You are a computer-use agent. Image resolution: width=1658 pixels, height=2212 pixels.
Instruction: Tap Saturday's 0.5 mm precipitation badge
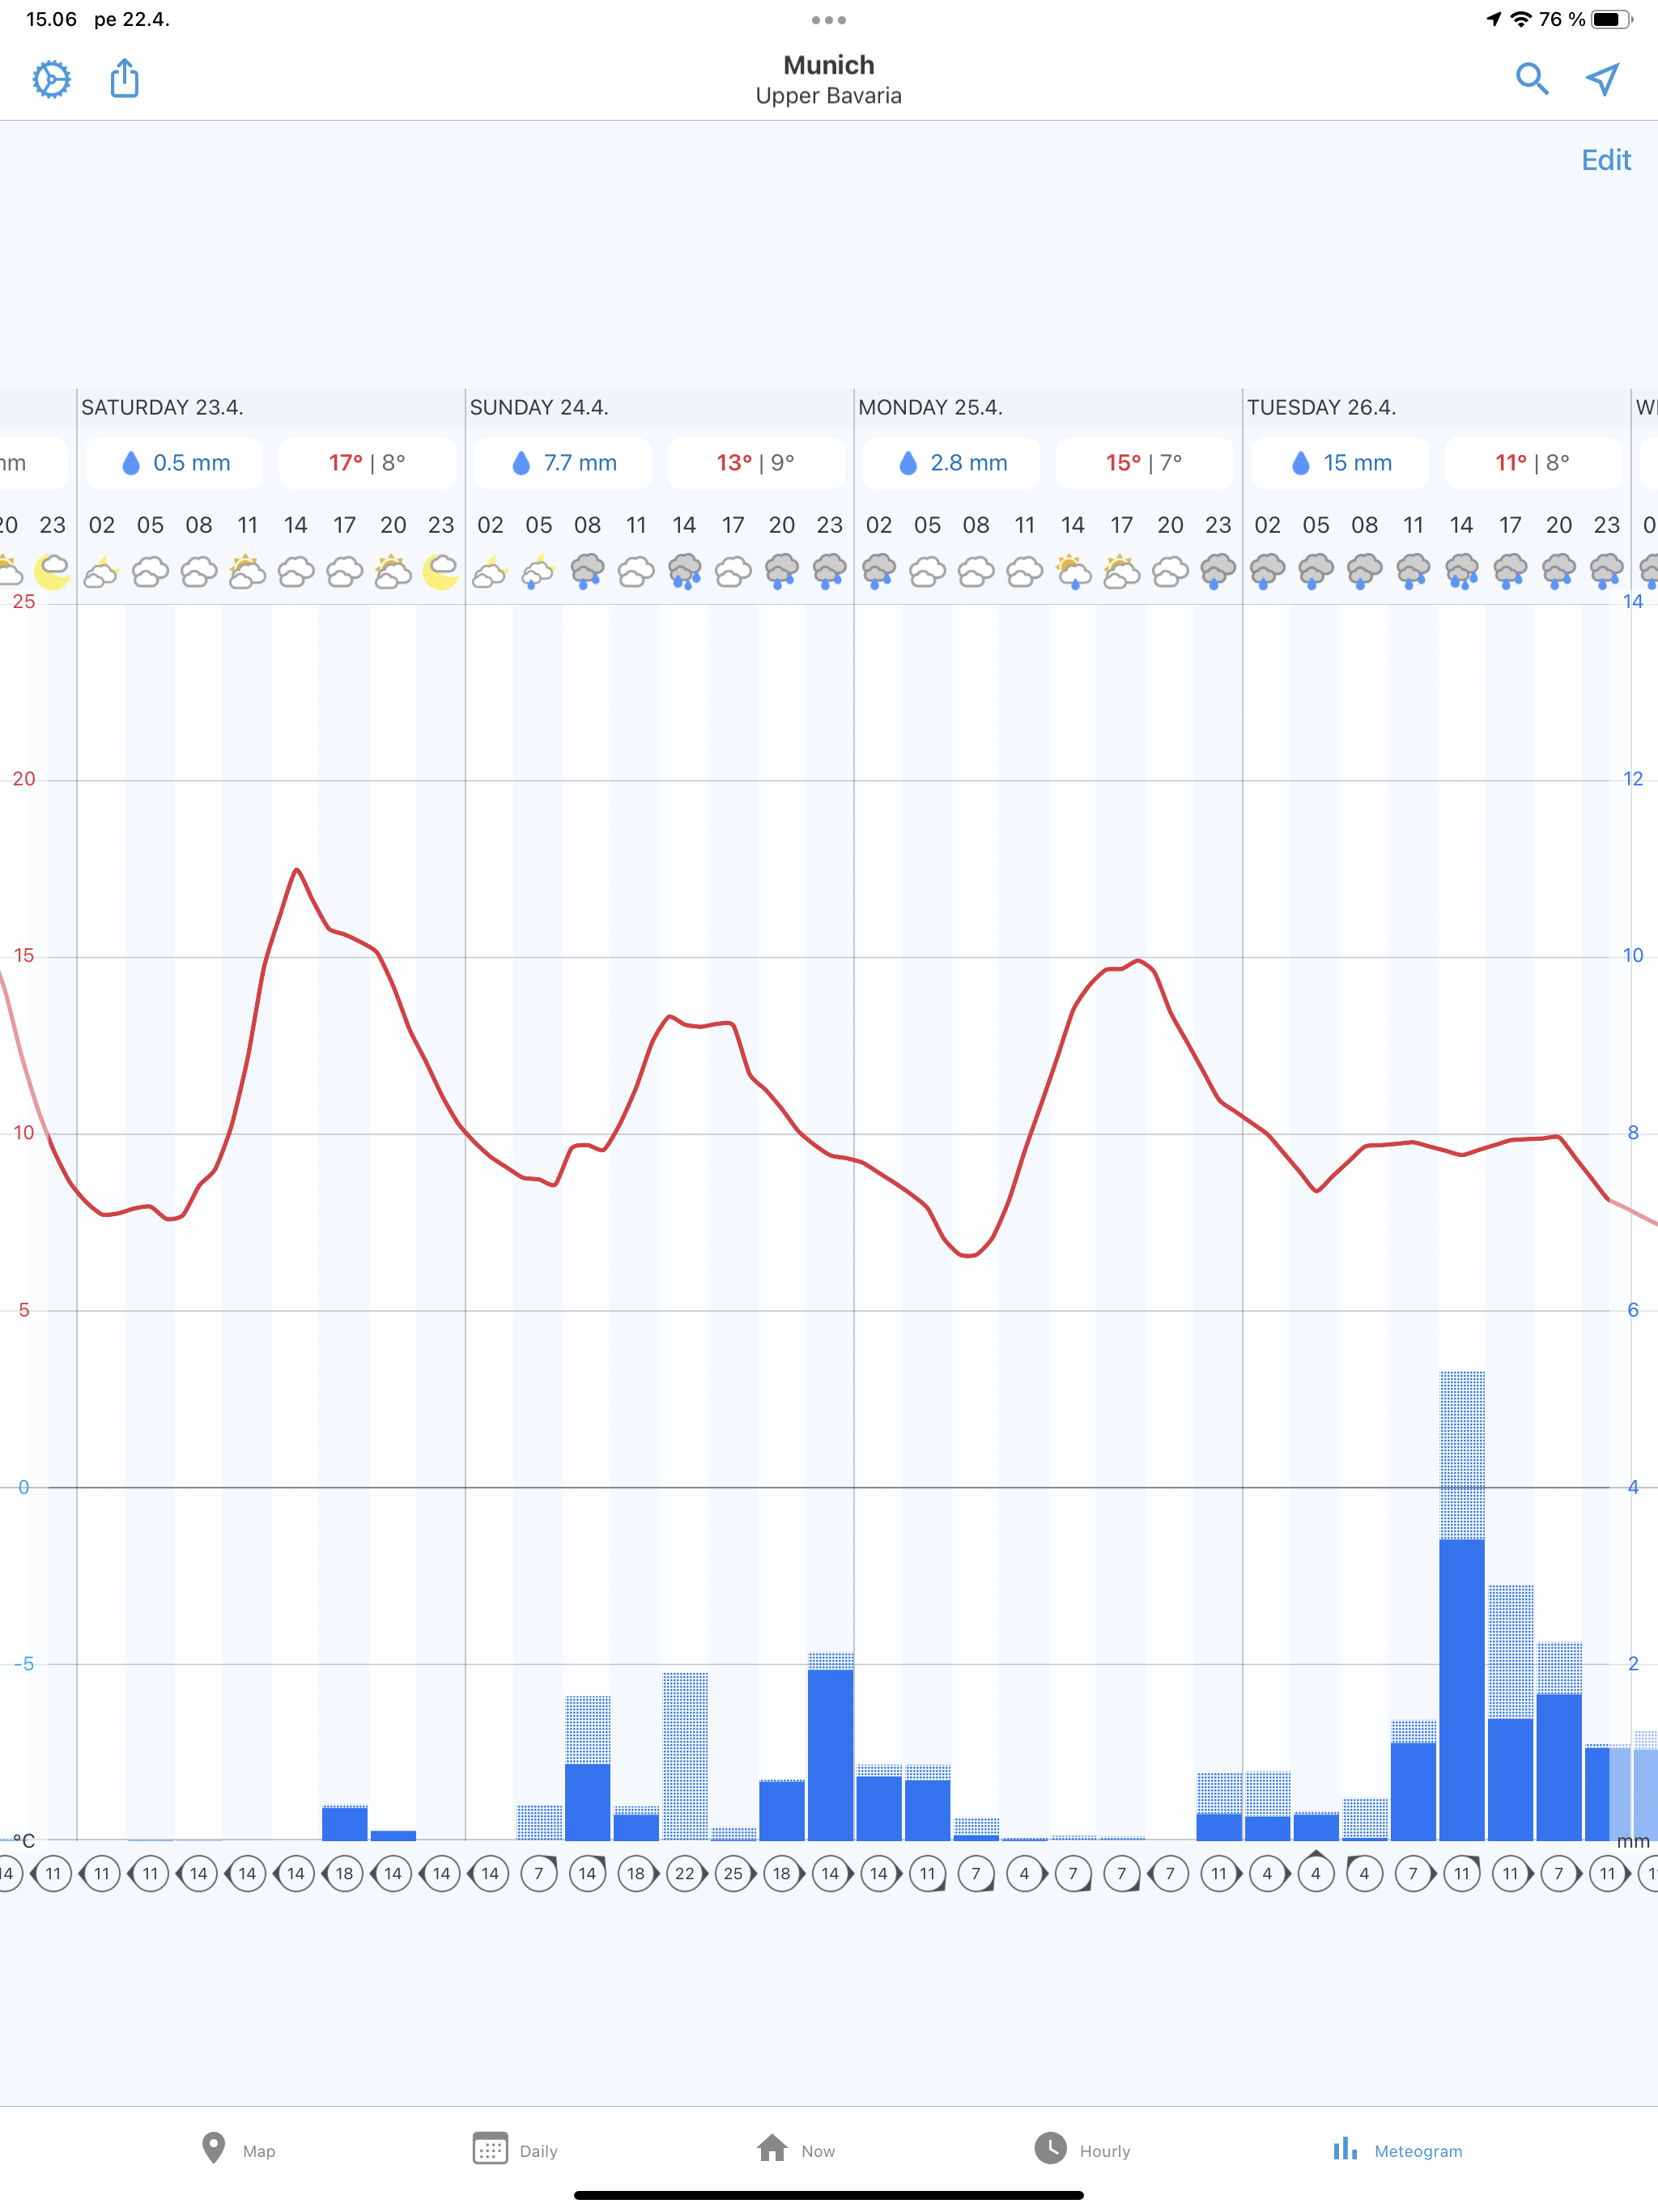pos(175,463)
